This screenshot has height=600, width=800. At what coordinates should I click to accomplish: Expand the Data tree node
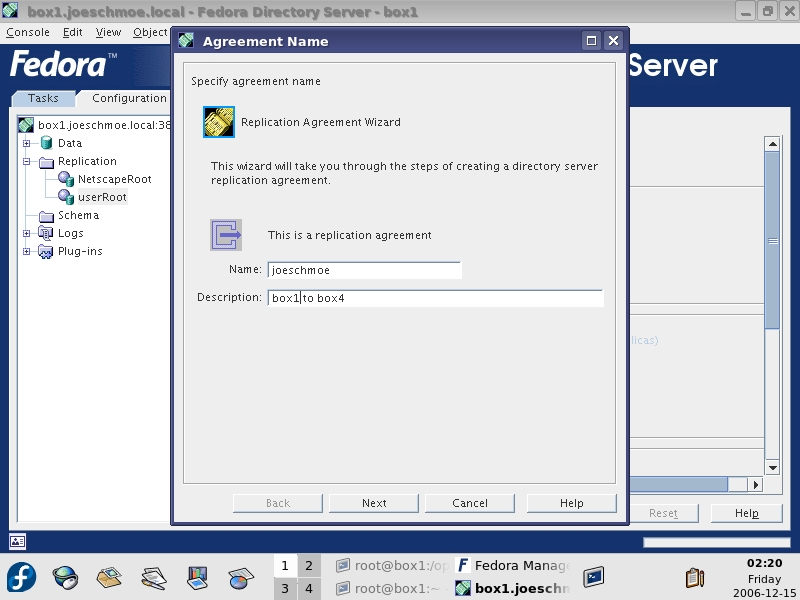point(28,143)
